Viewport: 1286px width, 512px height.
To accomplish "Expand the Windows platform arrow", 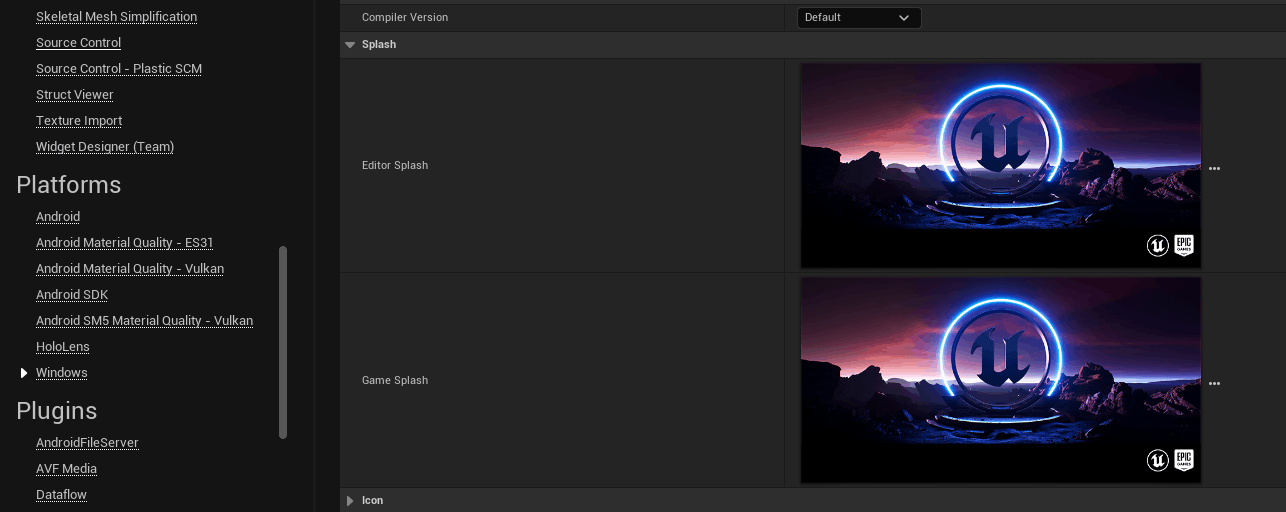I will pyautogui.click(x=24, y=373).
